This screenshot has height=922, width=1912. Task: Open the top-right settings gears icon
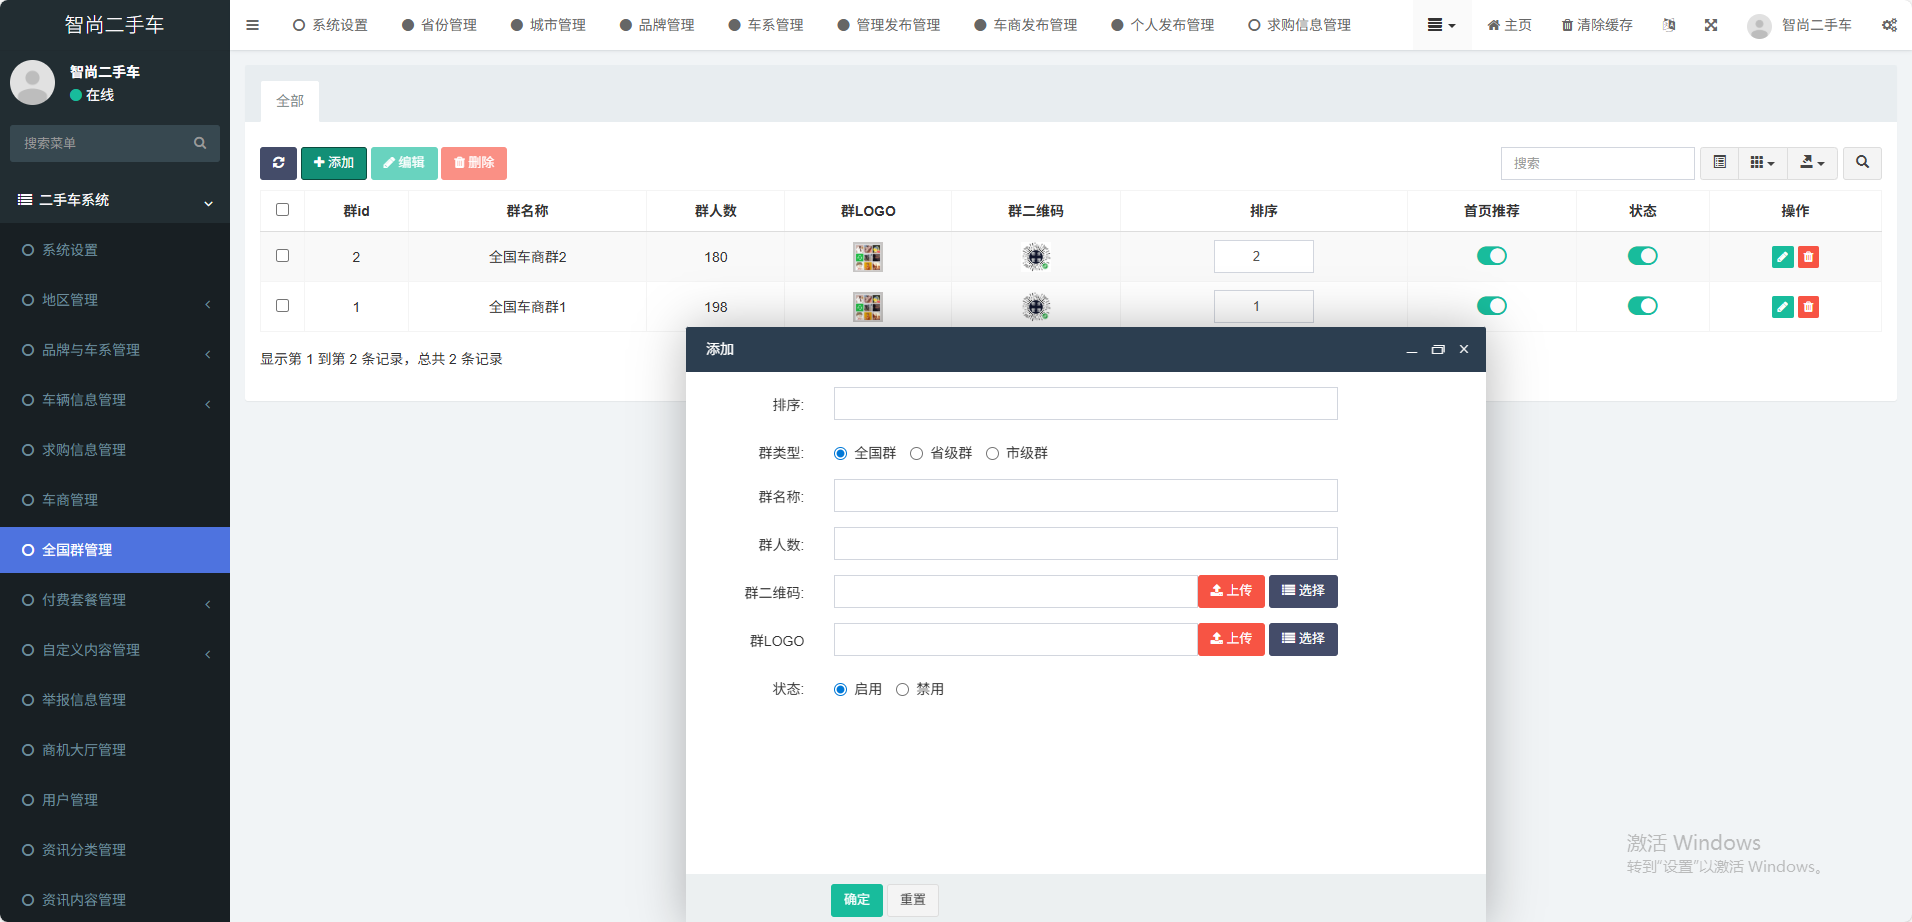1889,25
